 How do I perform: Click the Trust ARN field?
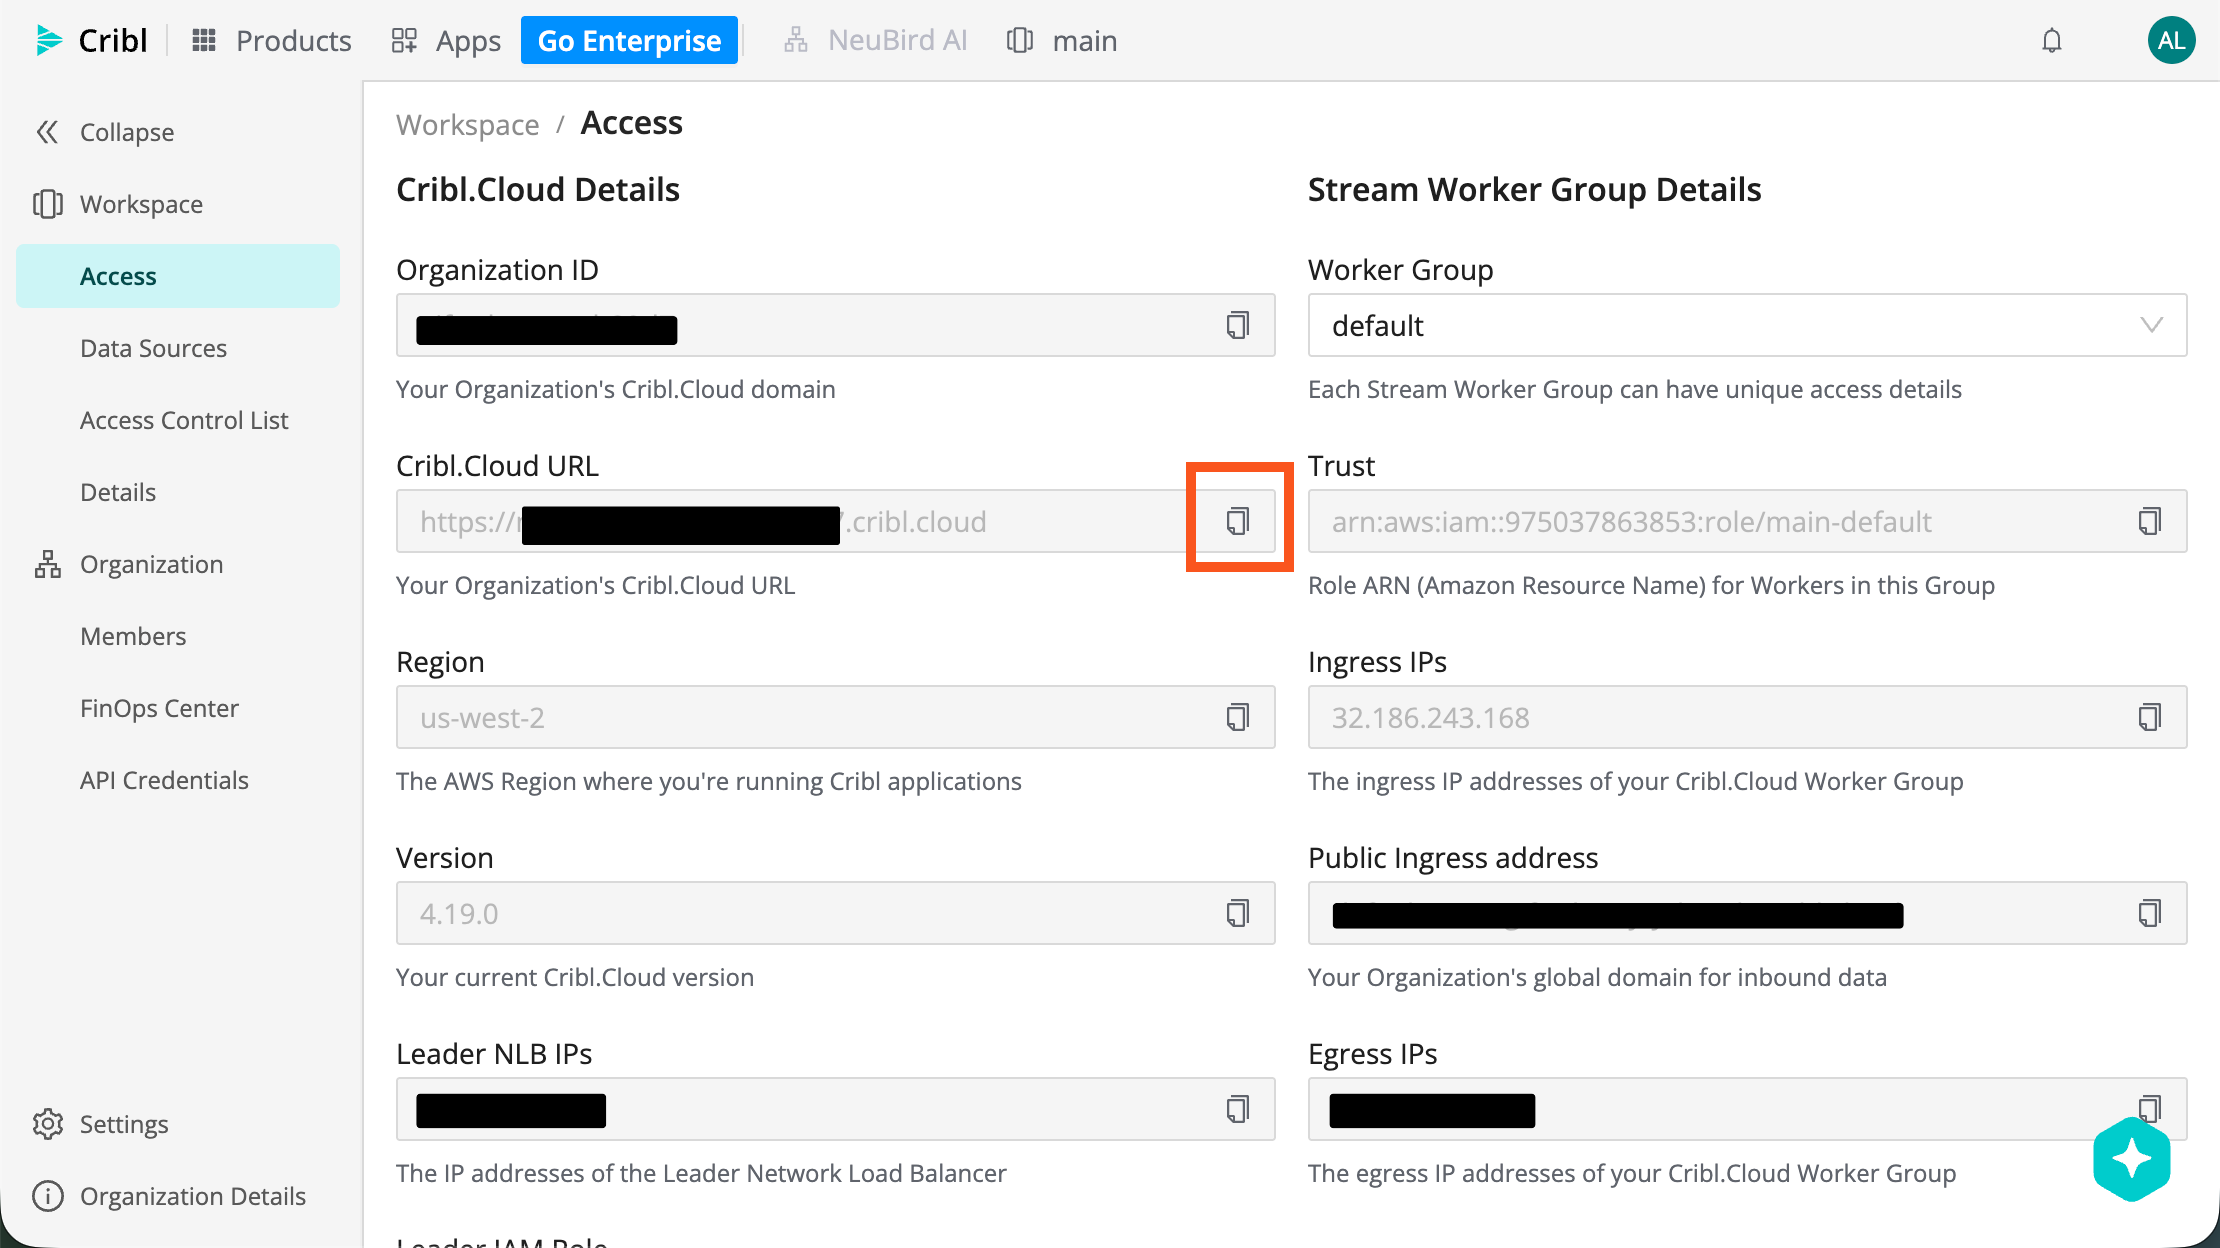[1747, 521]
